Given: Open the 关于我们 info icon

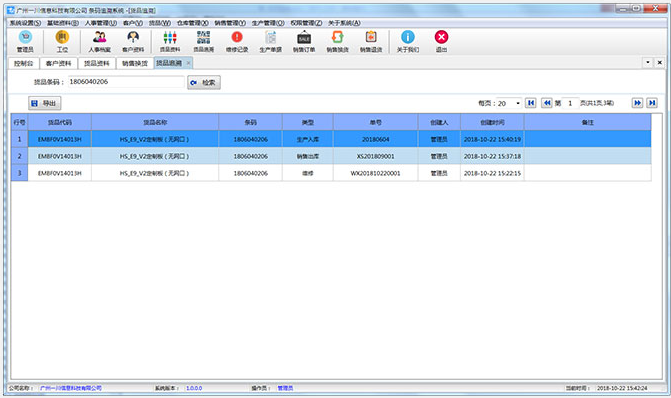Looking at the screenshot, I should [408, 42].
